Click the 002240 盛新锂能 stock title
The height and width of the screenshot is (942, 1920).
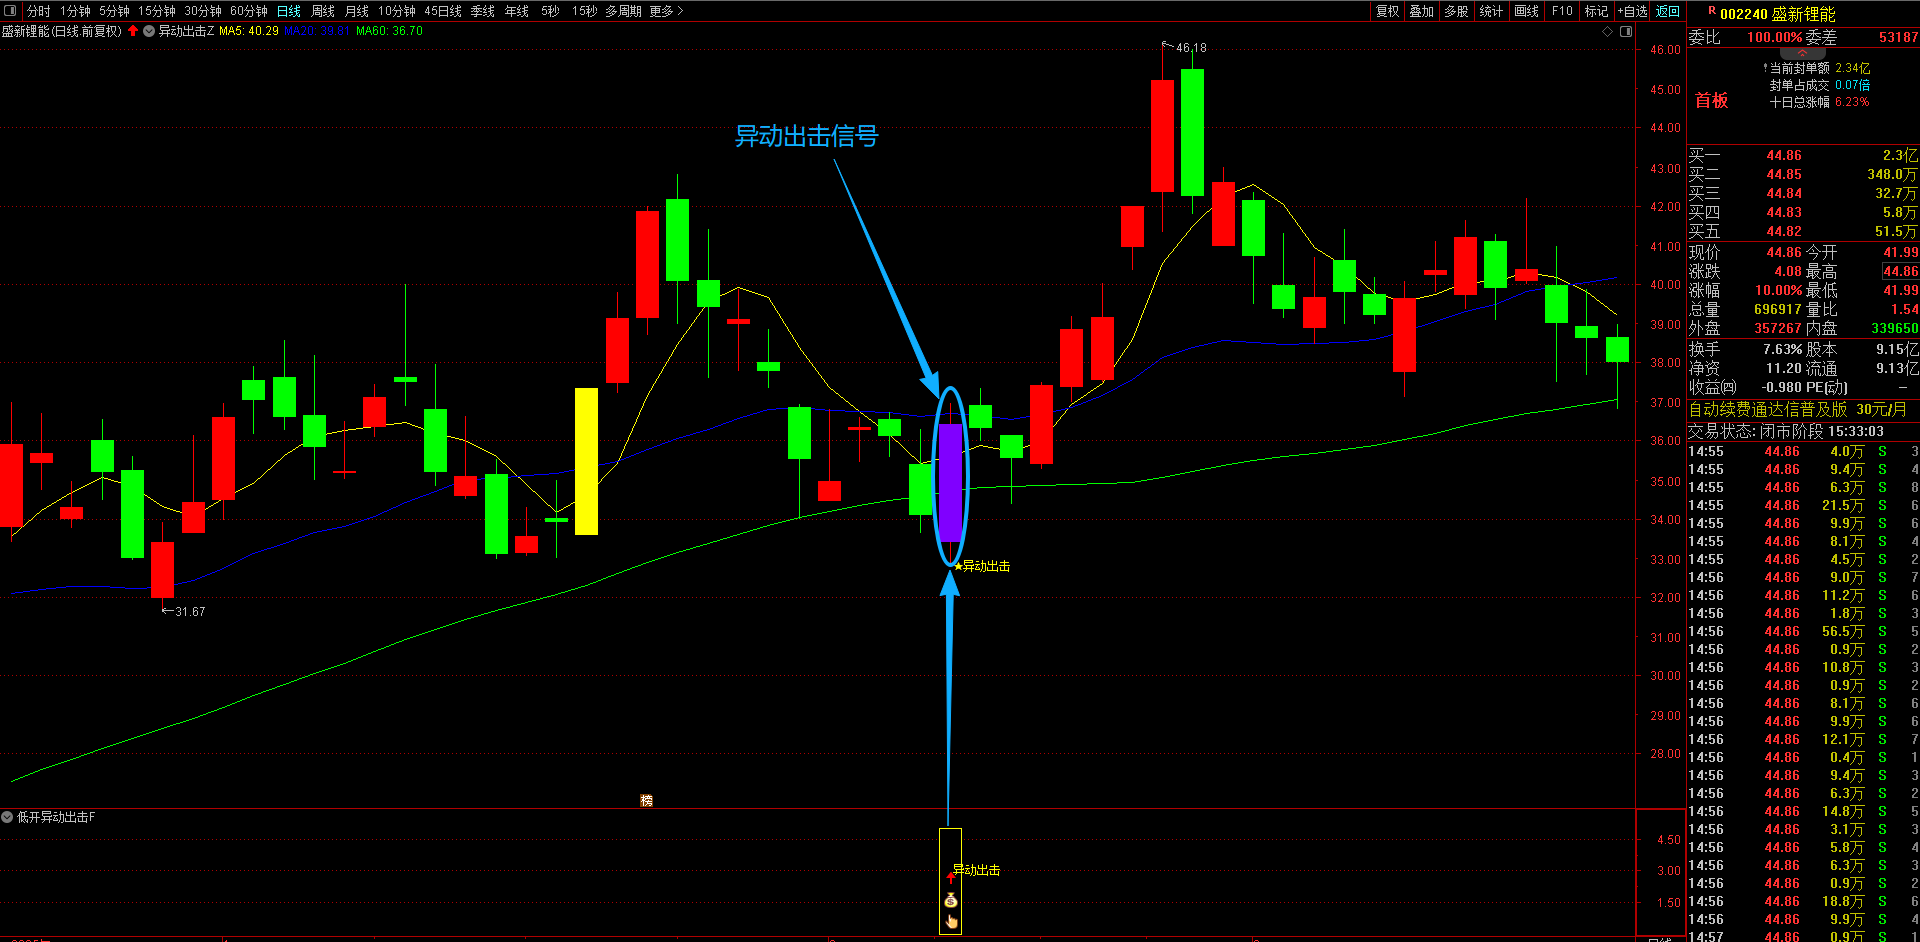(1777, 14)
